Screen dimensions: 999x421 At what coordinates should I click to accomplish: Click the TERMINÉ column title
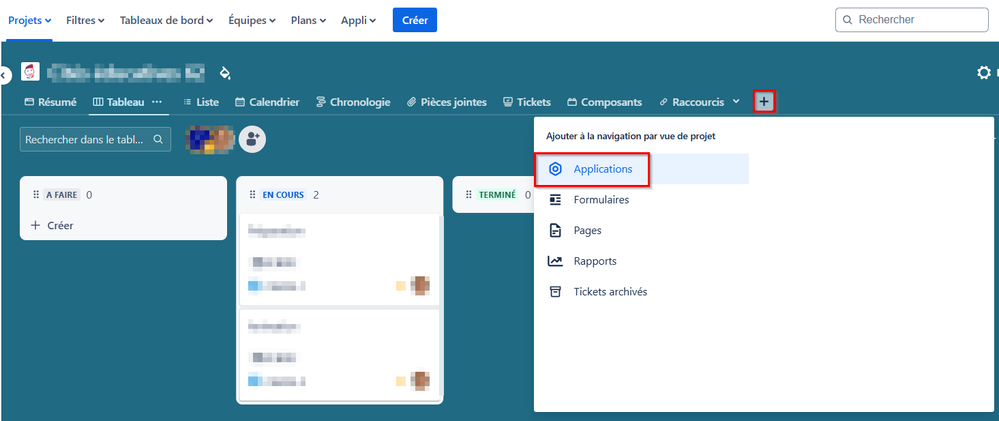pos(498,195)
